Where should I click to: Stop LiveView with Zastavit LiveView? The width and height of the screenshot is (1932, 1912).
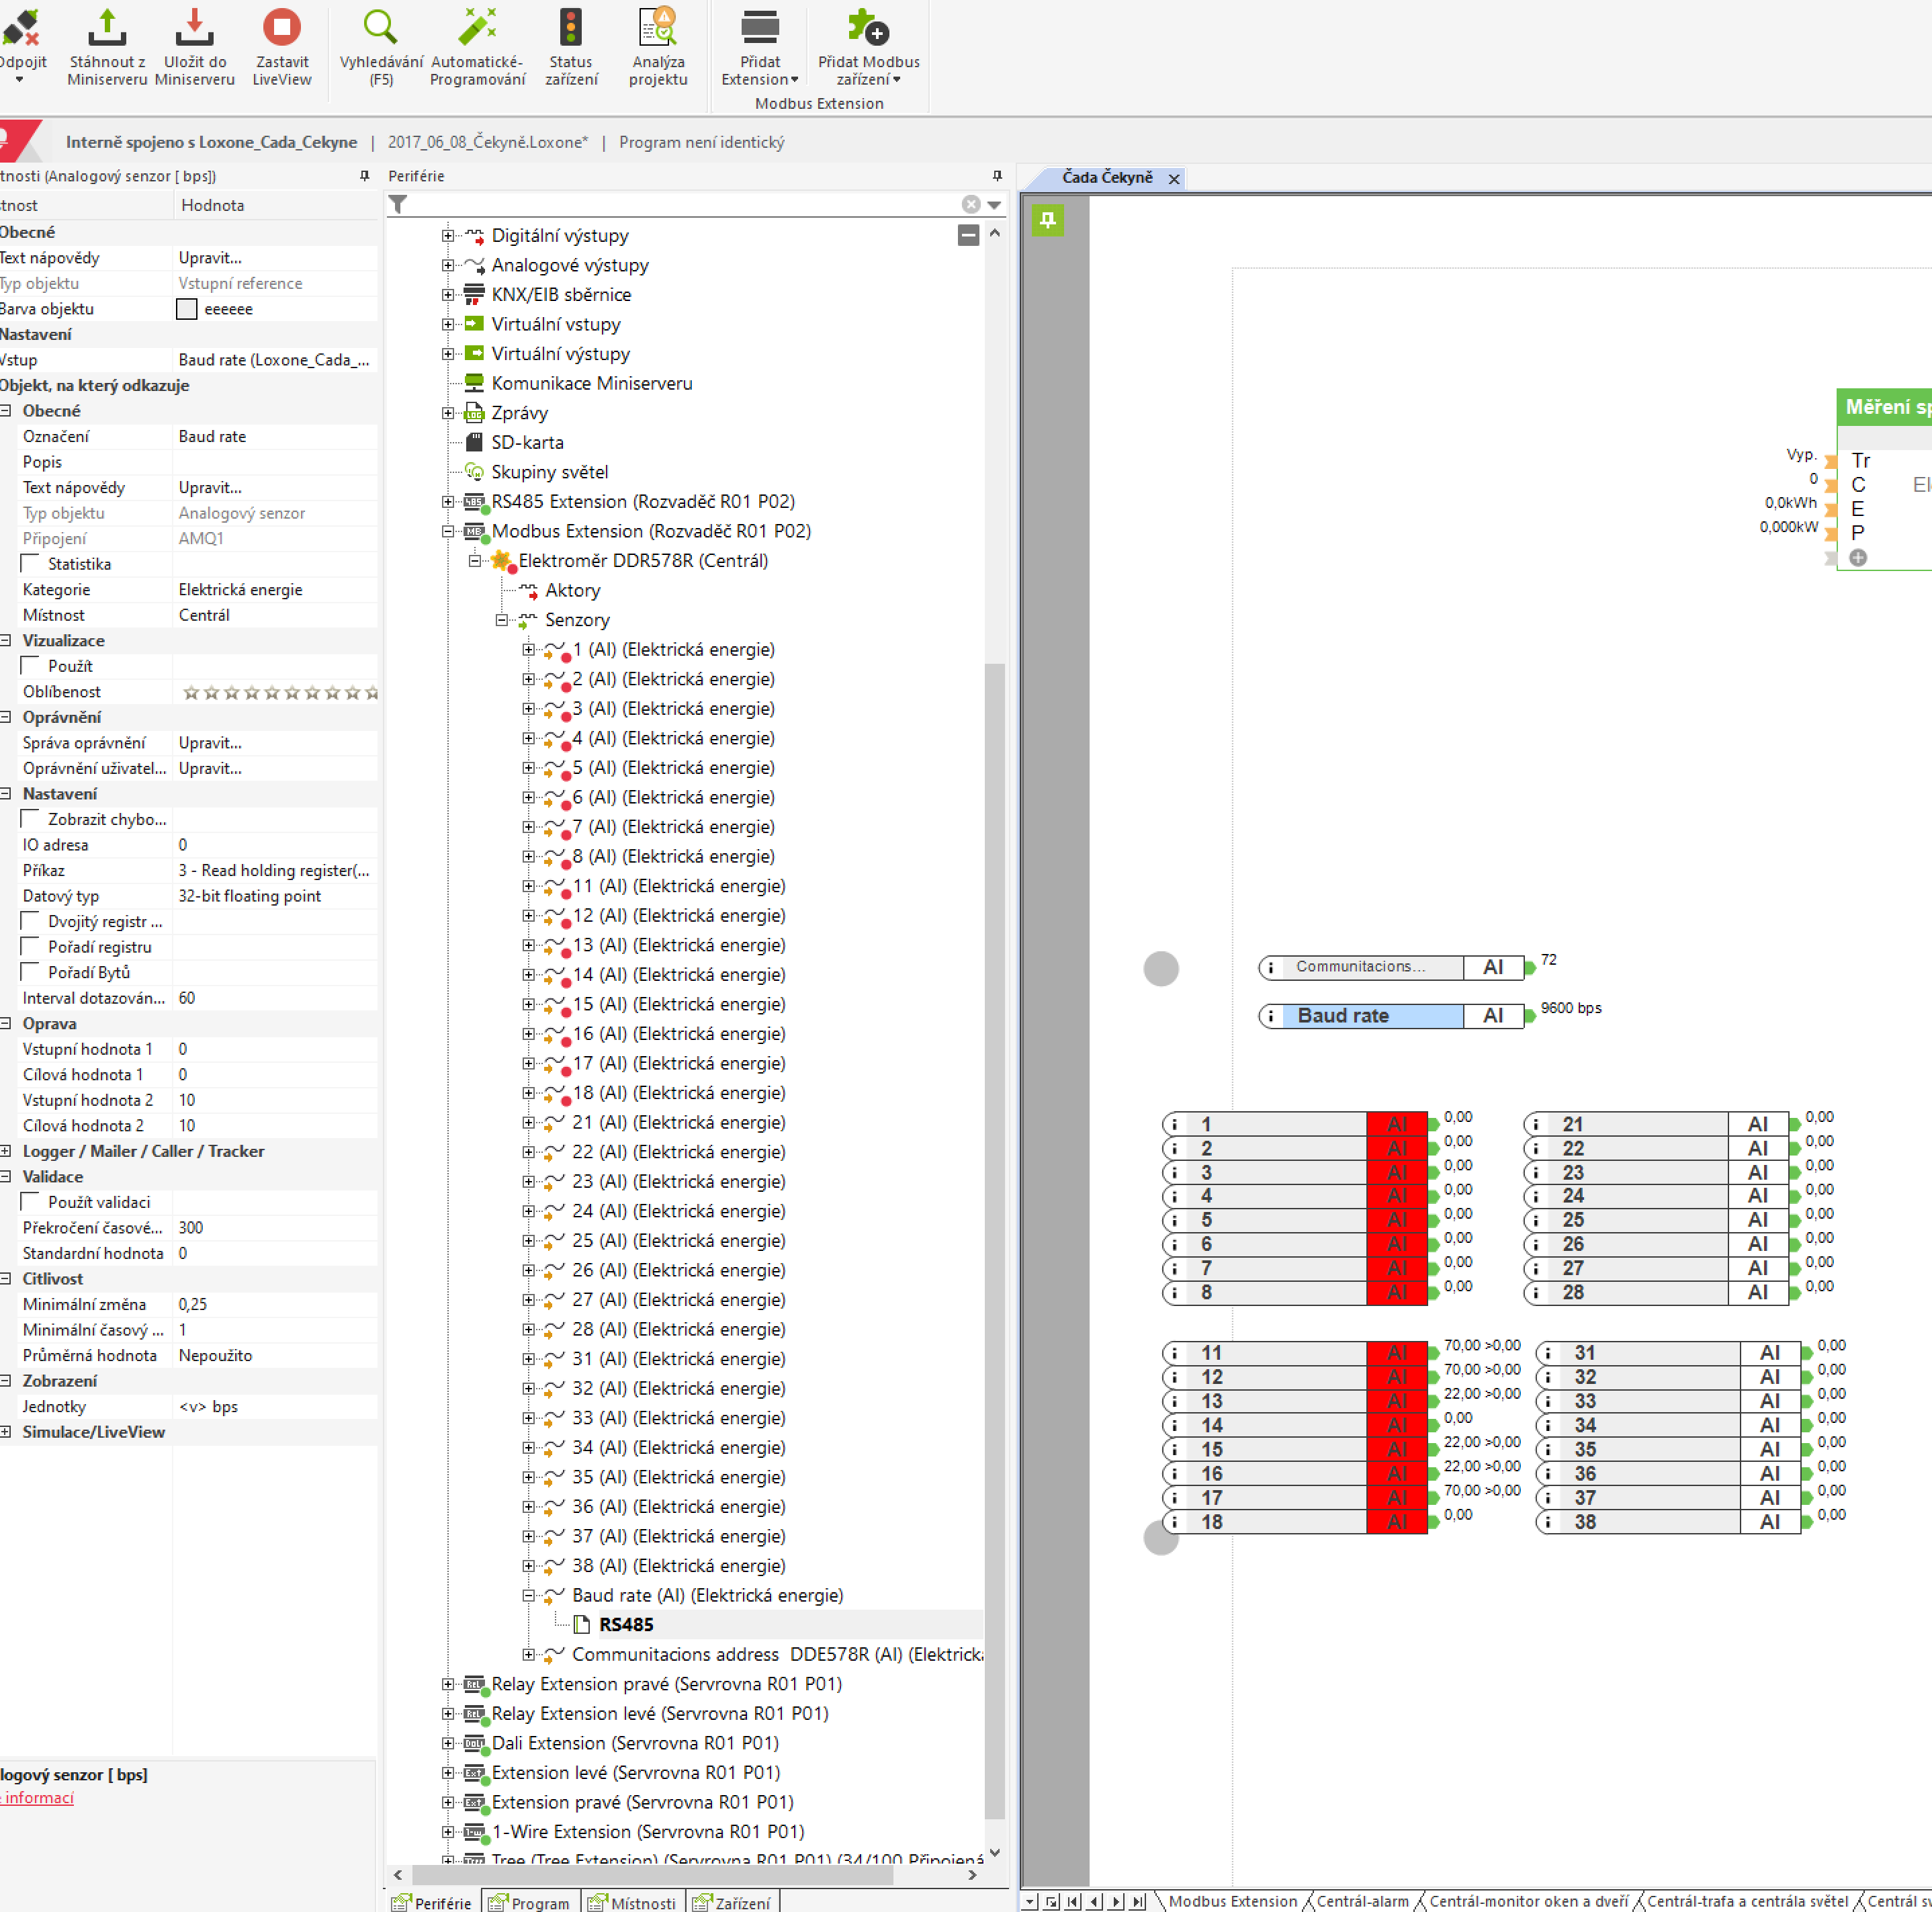click(x=282, y=47)
